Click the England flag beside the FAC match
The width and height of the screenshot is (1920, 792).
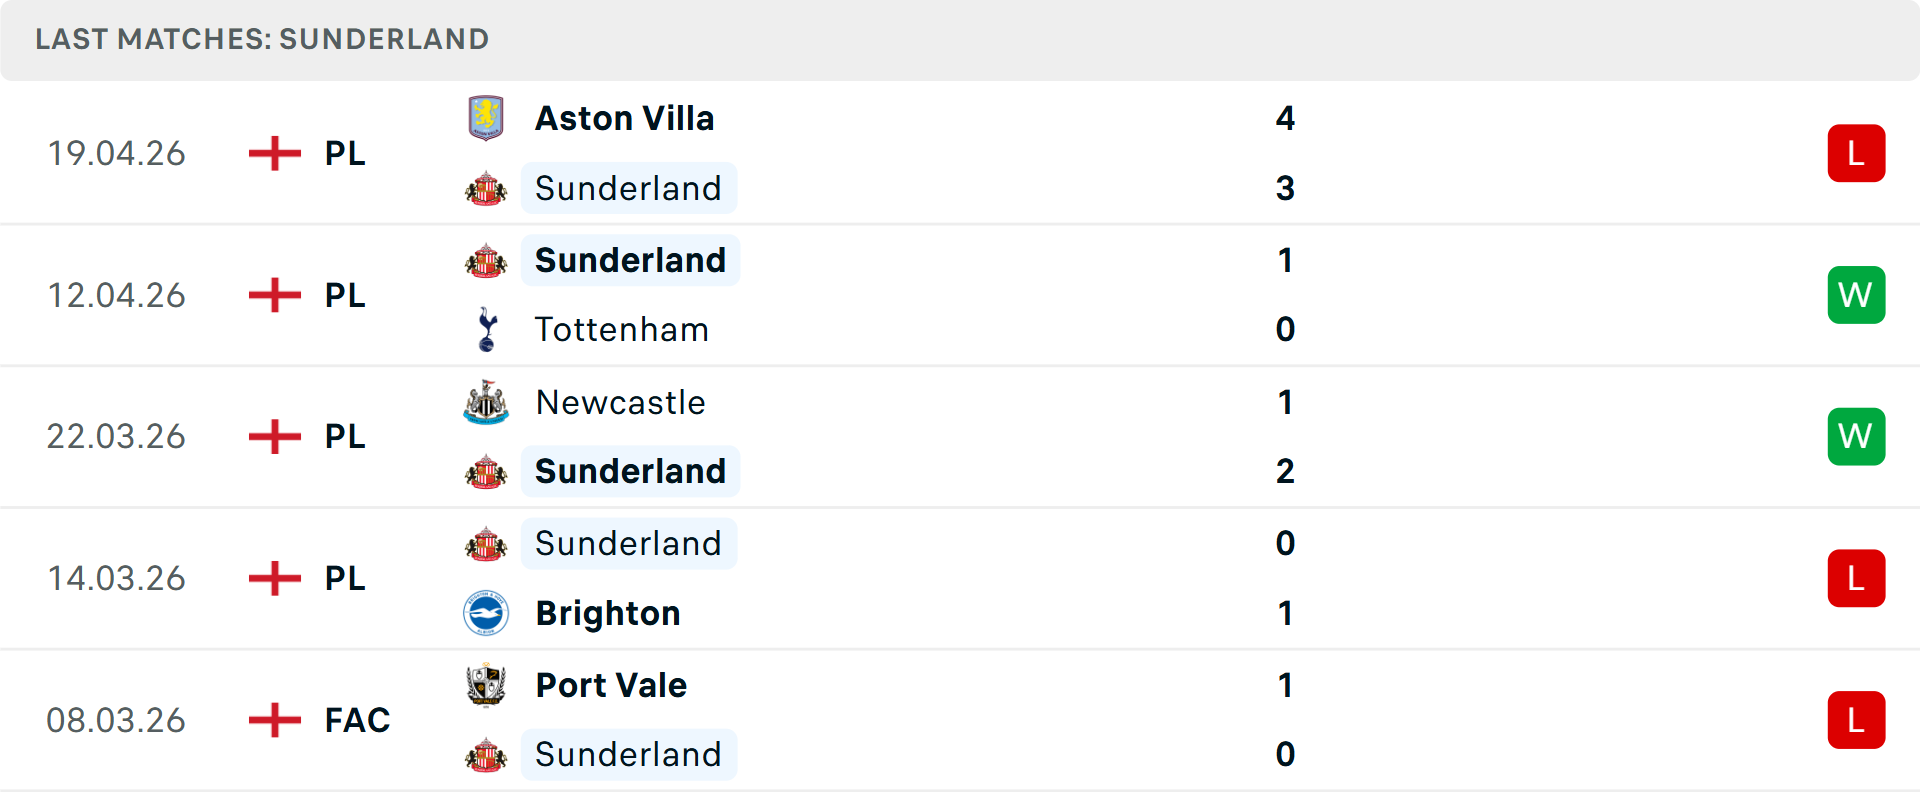(273, 720)
